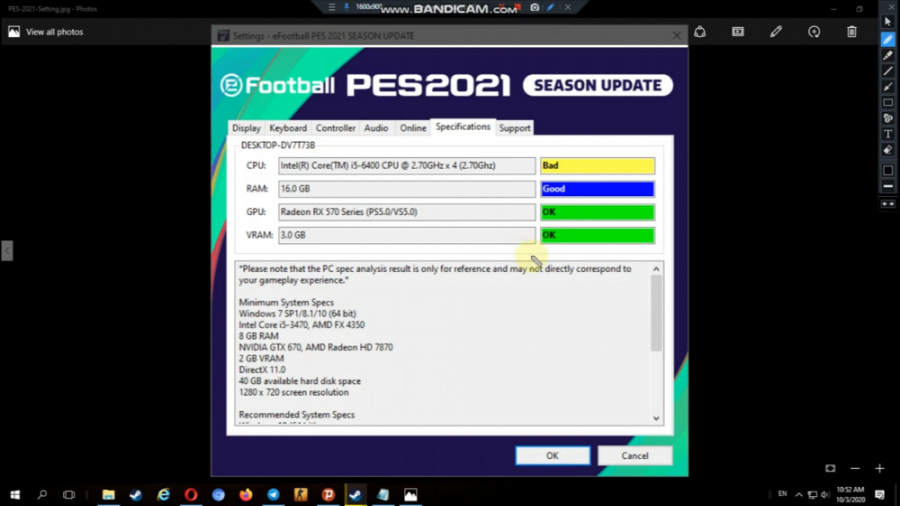Open Firefox from taskbar
The image size is (900, 506).
click(246, 495)
